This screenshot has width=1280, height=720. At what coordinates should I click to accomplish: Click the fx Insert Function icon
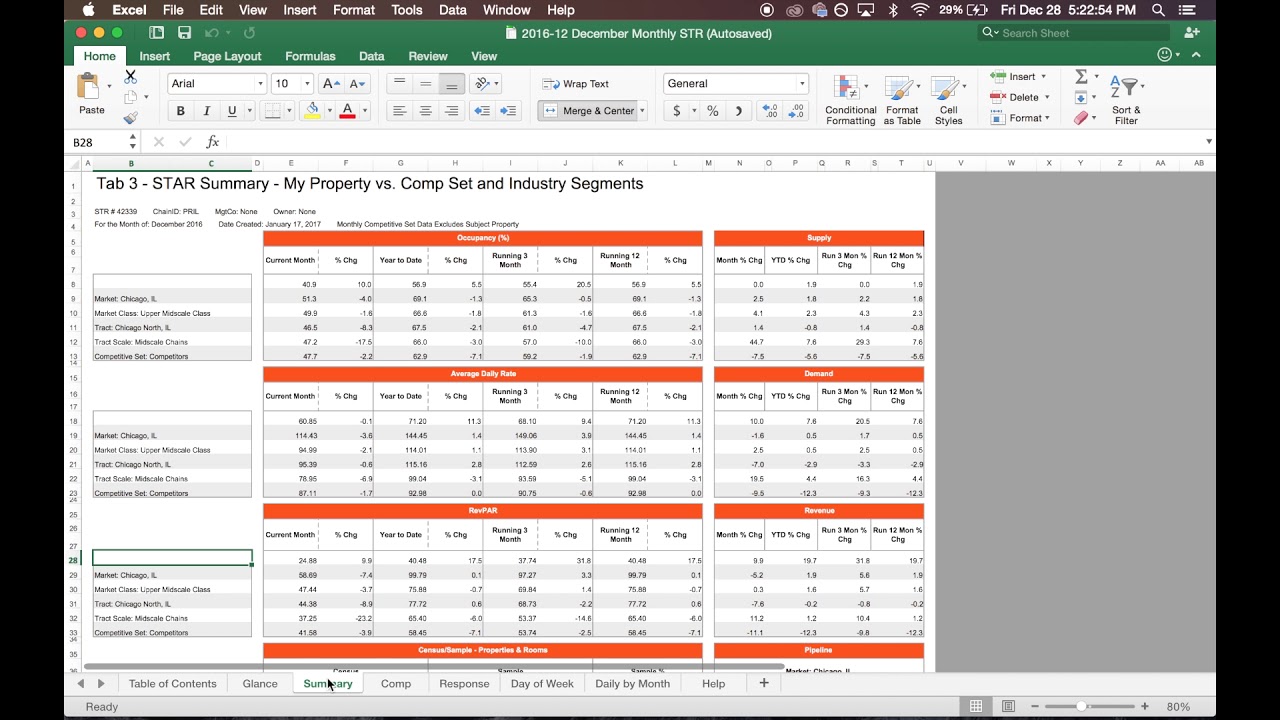pos(212,142)
